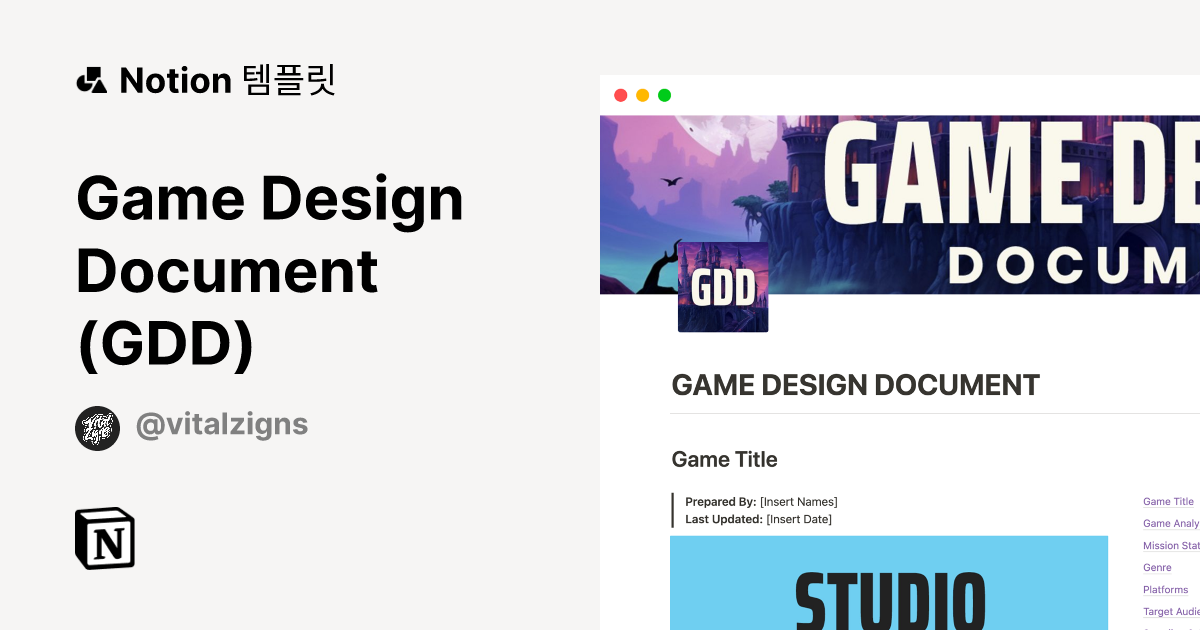Open the Platforms link
Image resolution: width=1200 pixels, height=630 pixels.
click(x=1165, y=589)
